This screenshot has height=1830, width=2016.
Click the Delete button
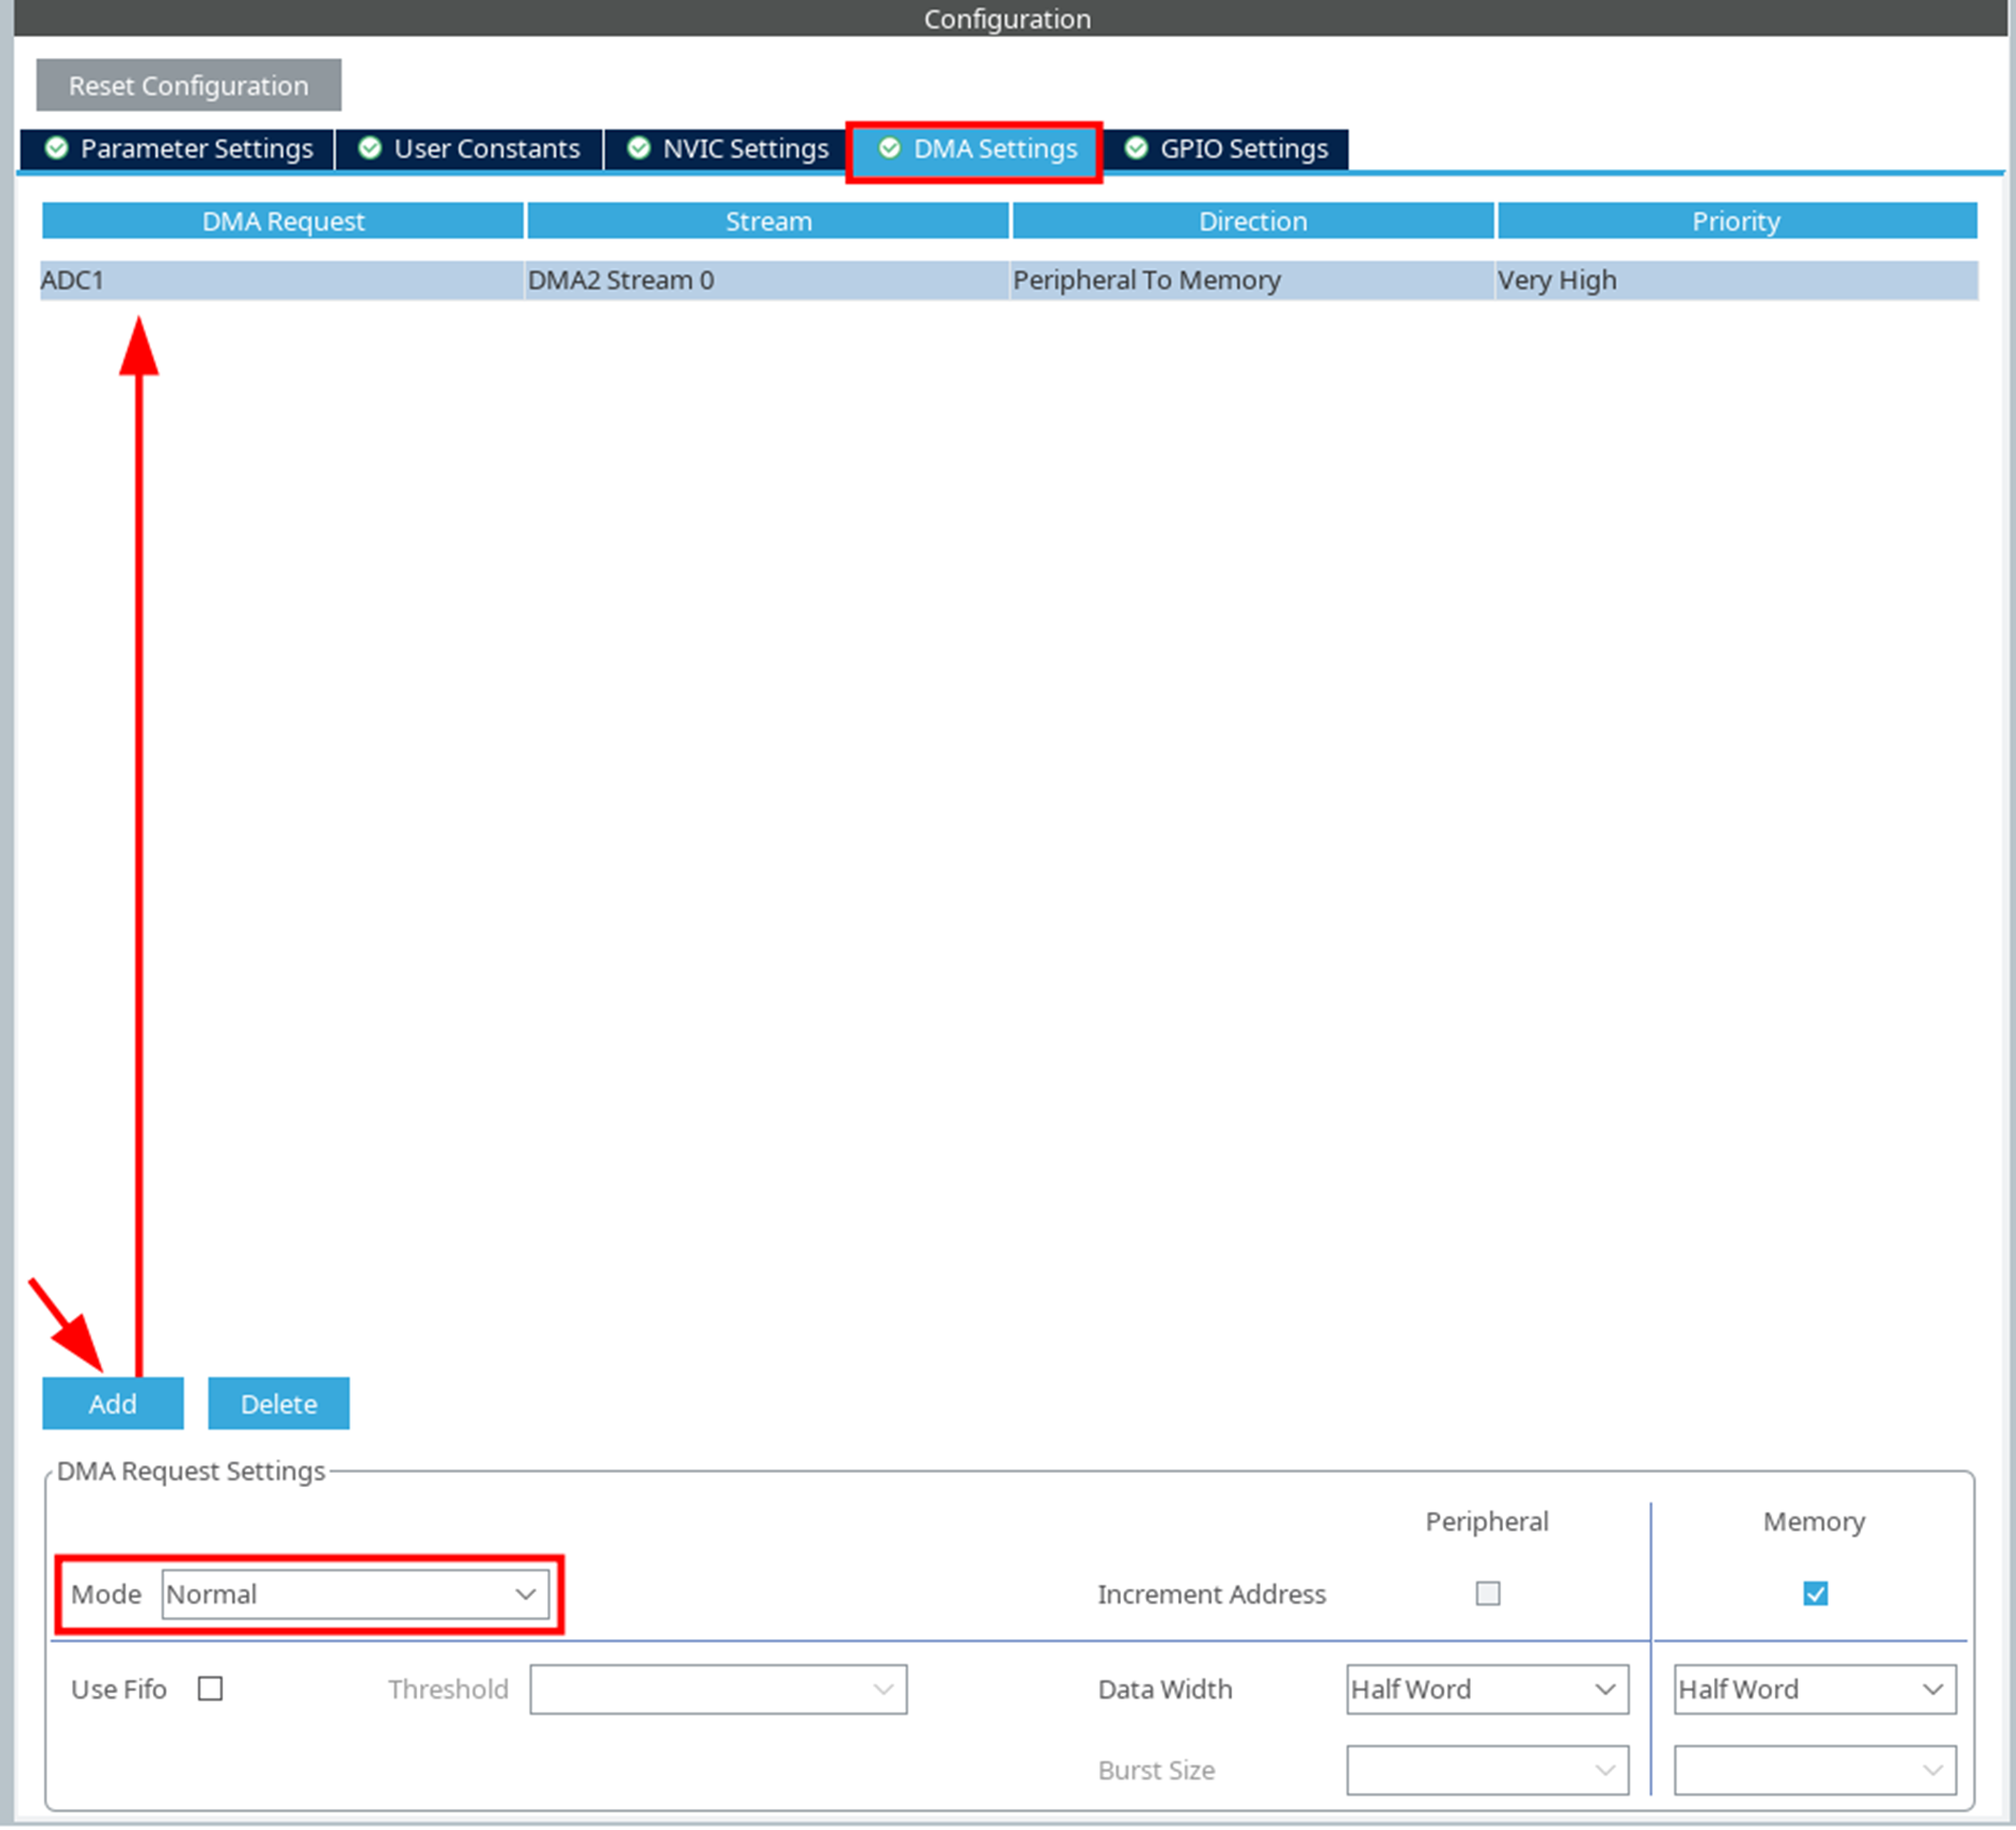278,1403
